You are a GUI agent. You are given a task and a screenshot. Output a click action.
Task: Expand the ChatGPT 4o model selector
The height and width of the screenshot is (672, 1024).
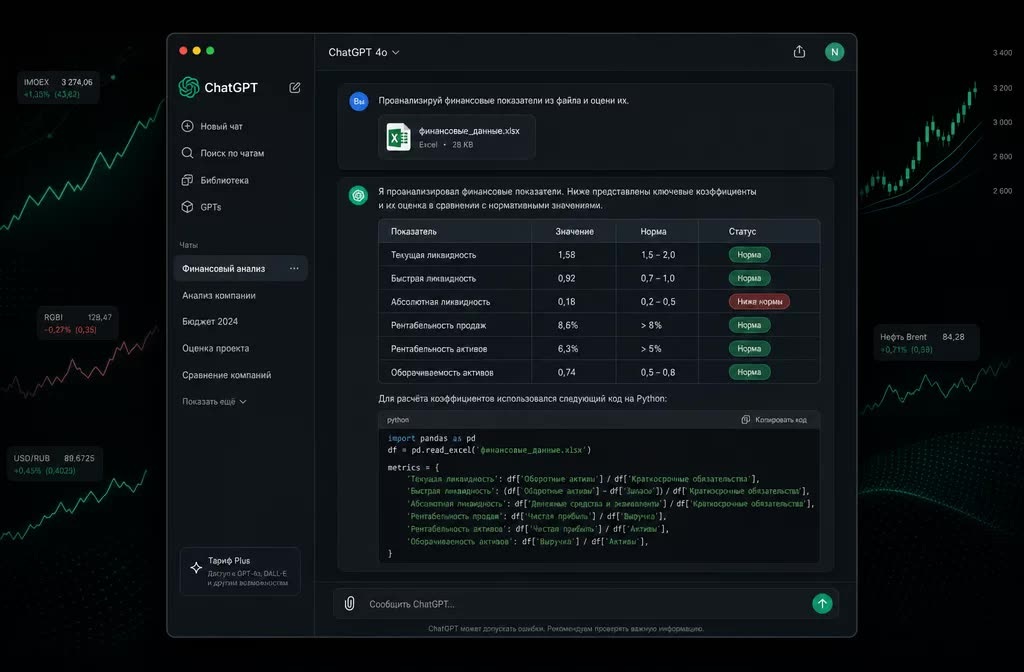pyautogui.click(x=364, y=52)
